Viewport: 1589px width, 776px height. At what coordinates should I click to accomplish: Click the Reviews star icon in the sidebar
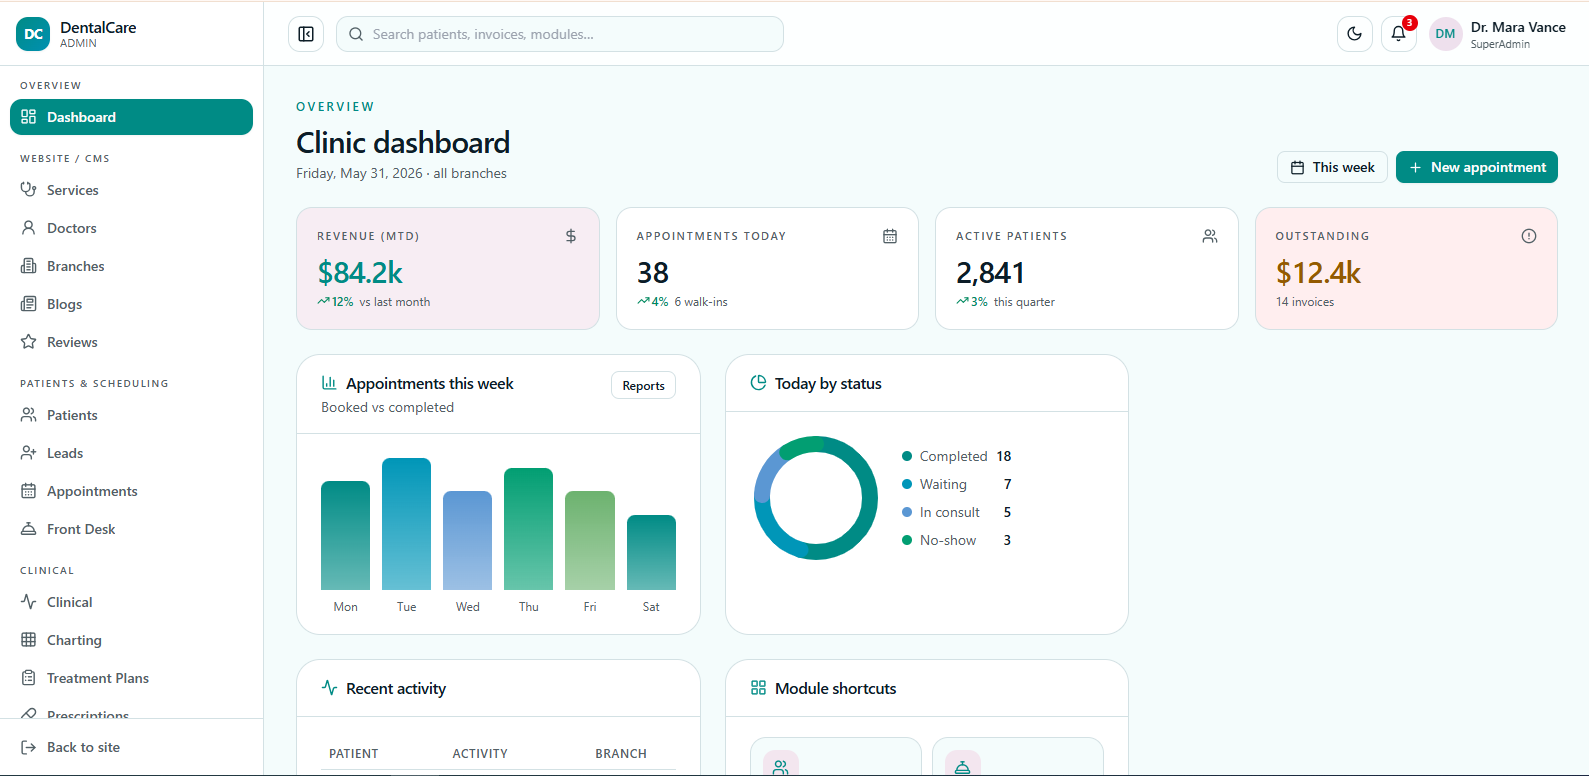point(29,341)
